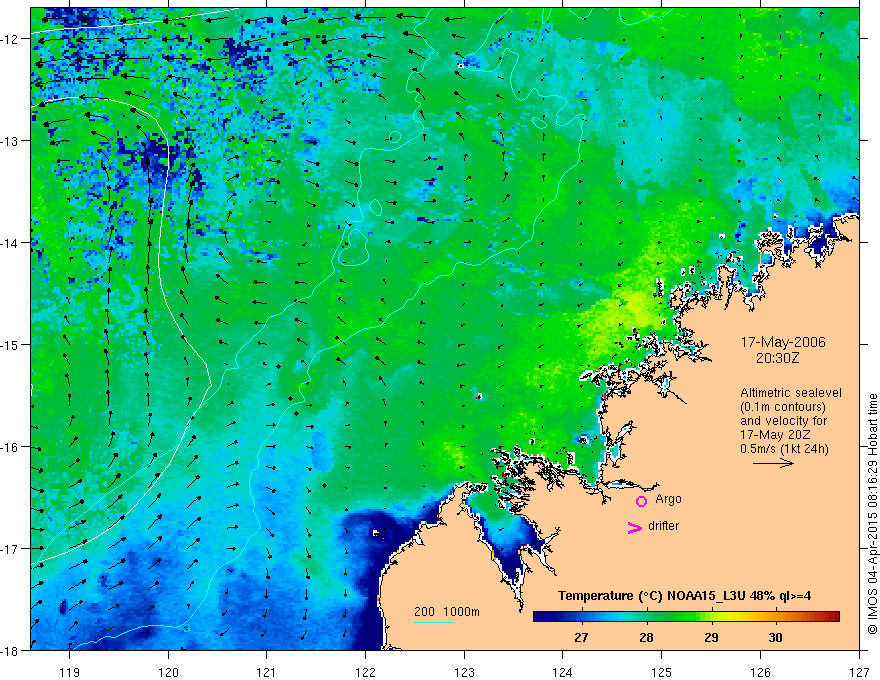Click the '200 1000m' depth legend text

coord(447,612)
